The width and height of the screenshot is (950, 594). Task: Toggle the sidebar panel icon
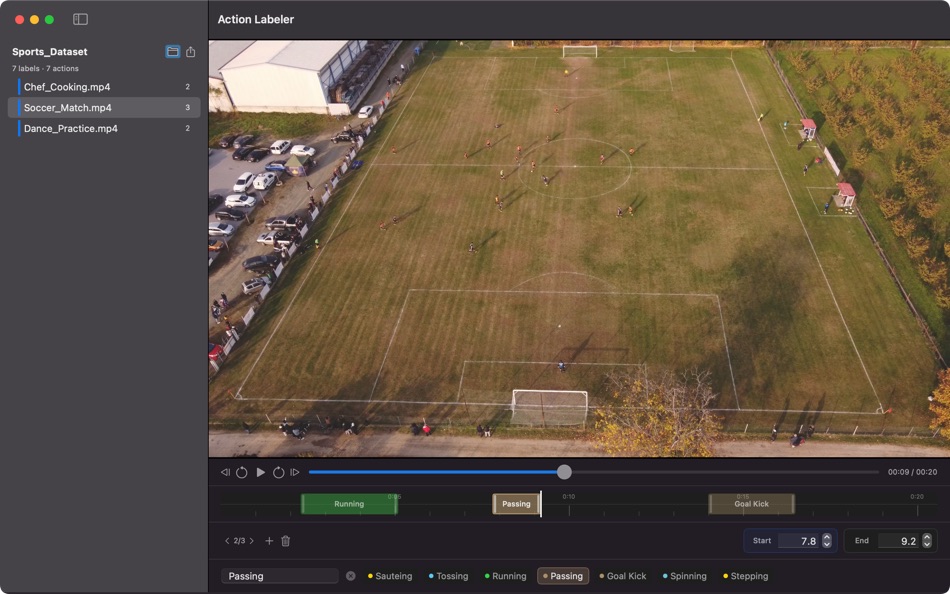pos(80,19)
